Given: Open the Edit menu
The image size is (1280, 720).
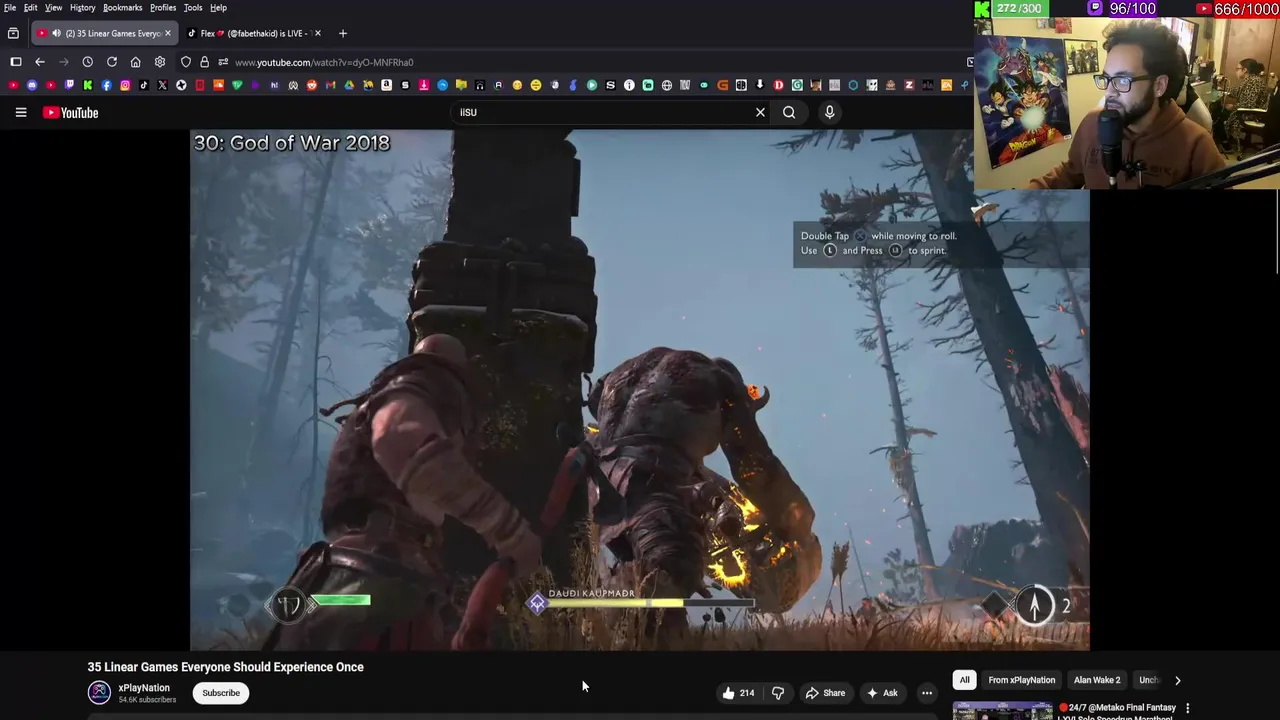Looking at the screenshot, I should [31, 7].
